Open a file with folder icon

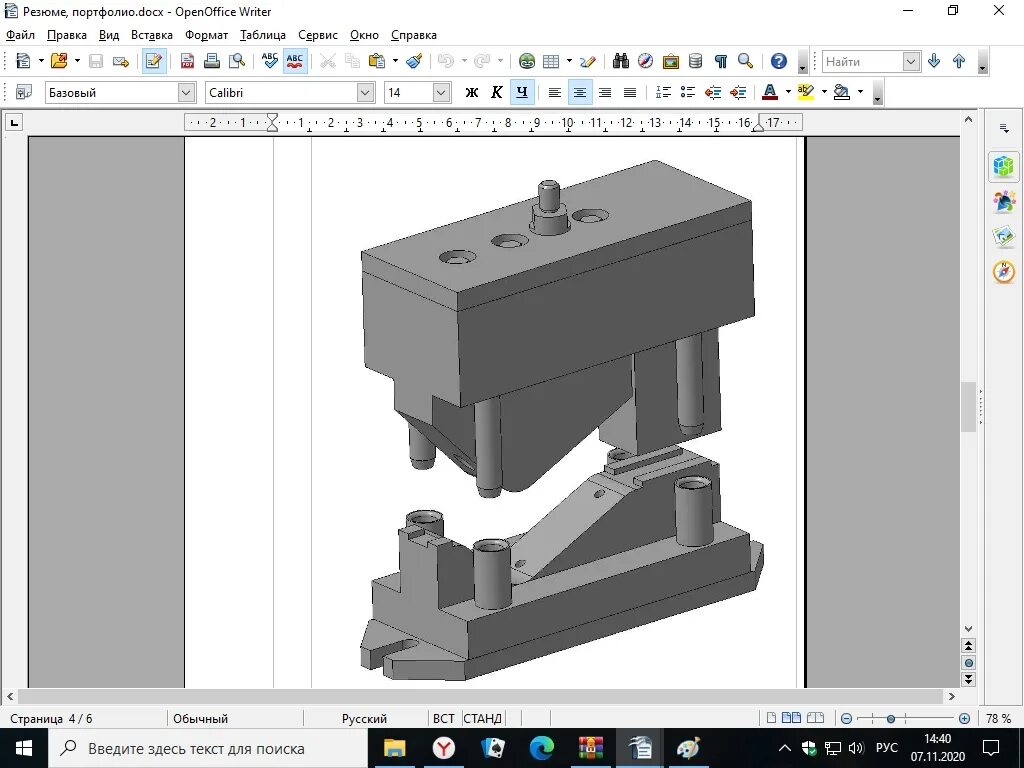click(59, 61)
